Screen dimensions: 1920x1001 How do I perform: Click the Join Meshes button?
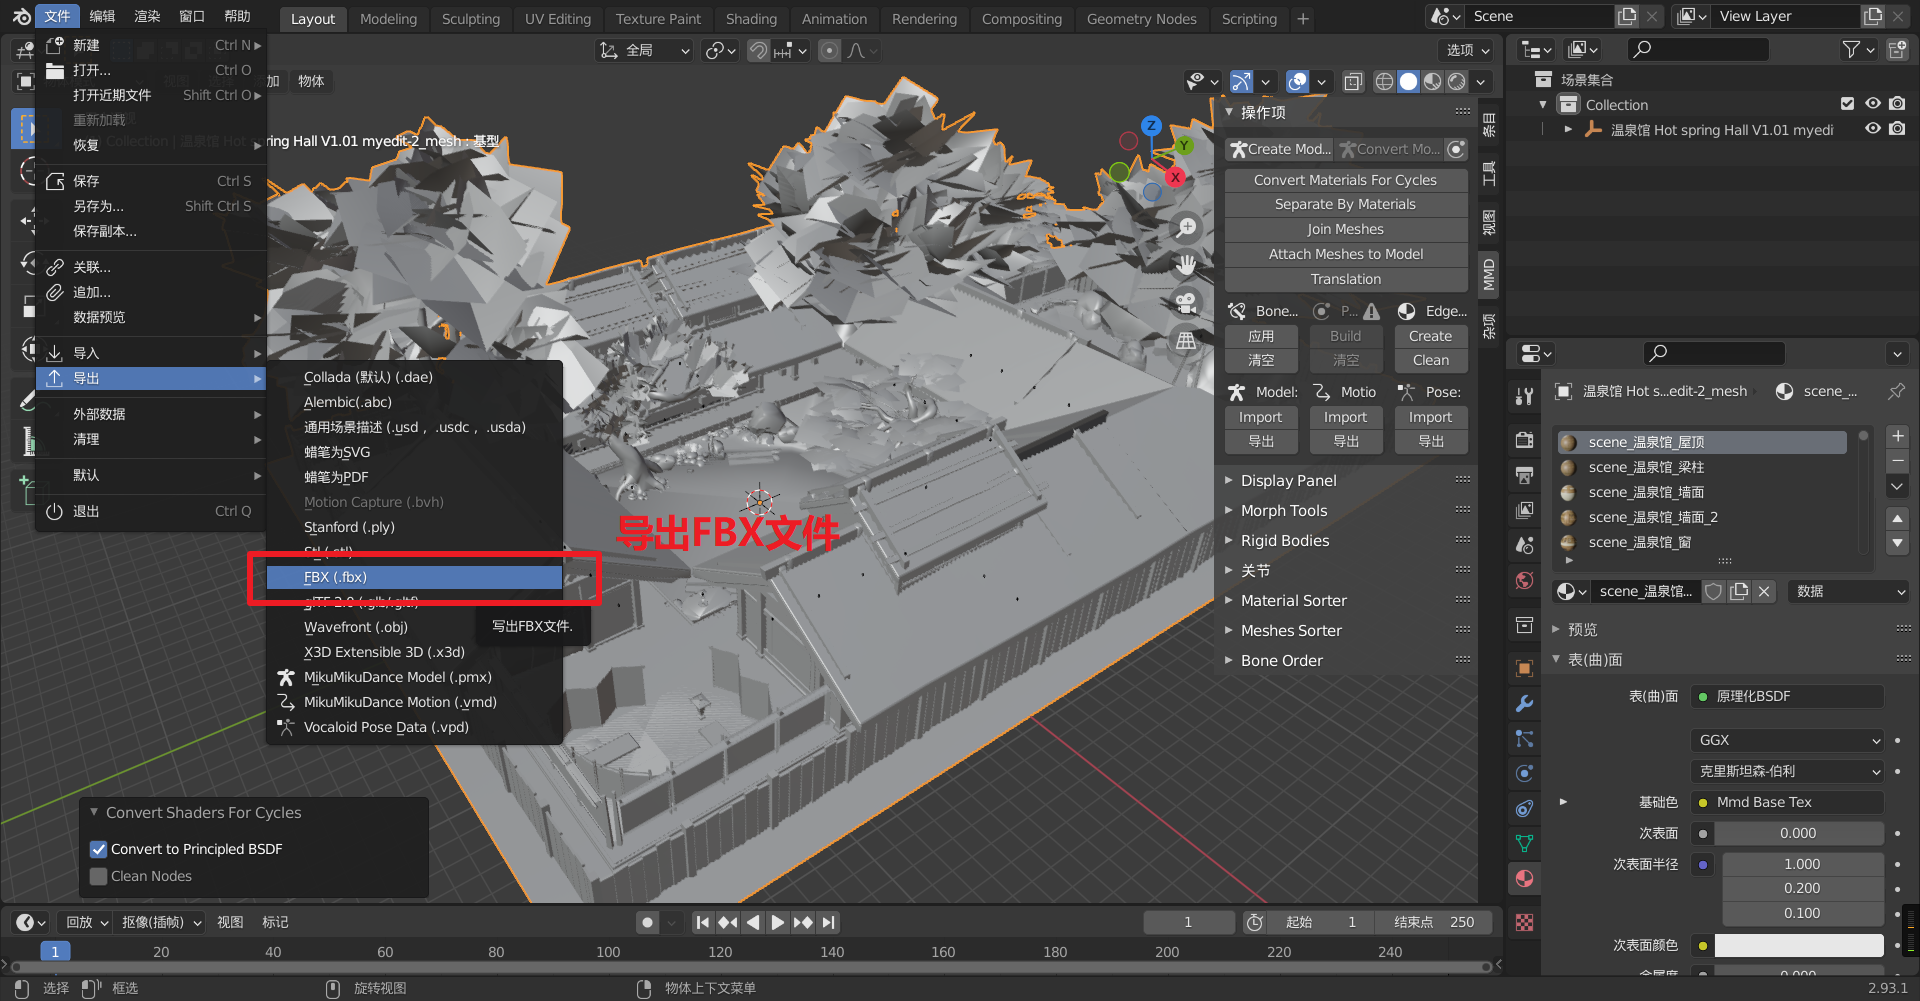[1345, 229]
